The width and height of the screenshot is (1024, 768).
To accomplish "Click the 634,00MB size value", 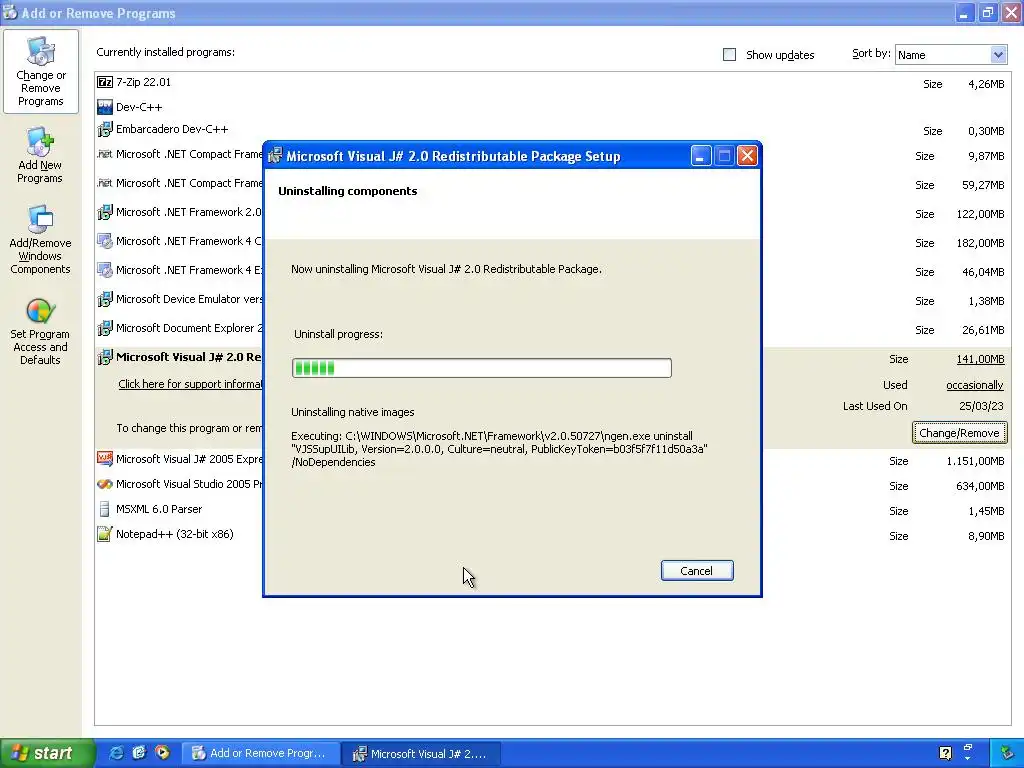I will 980,486.
